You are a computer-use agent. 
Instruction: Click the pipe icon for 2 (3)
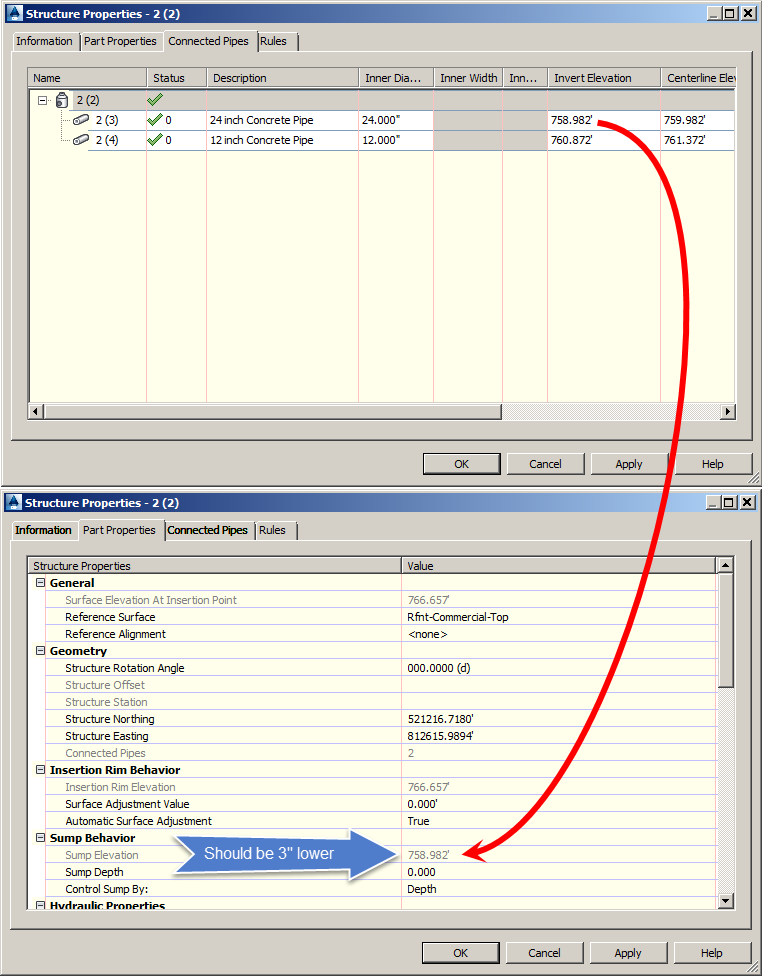coord(81,120)
